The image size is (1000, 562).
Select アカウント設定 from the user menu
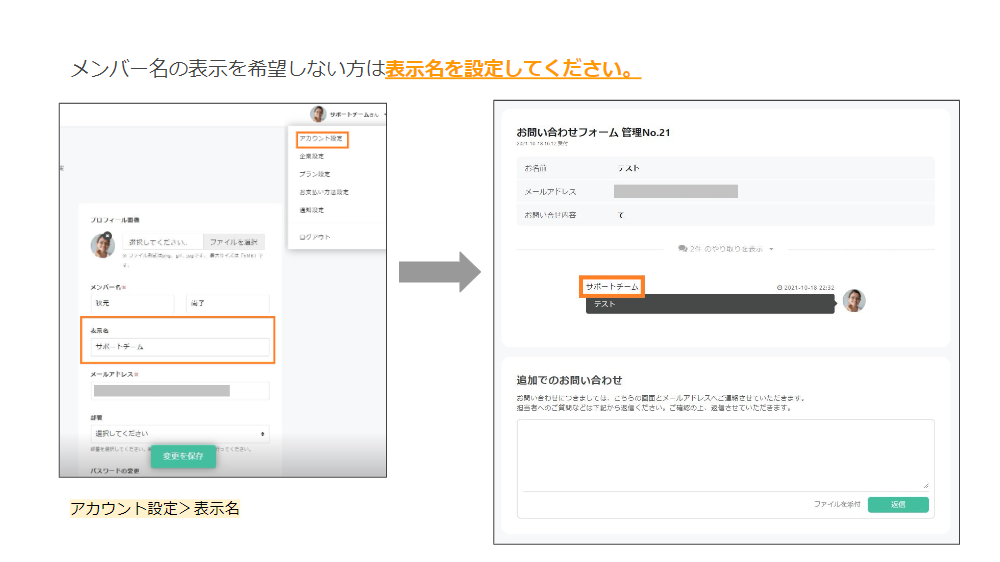point(321,138)
